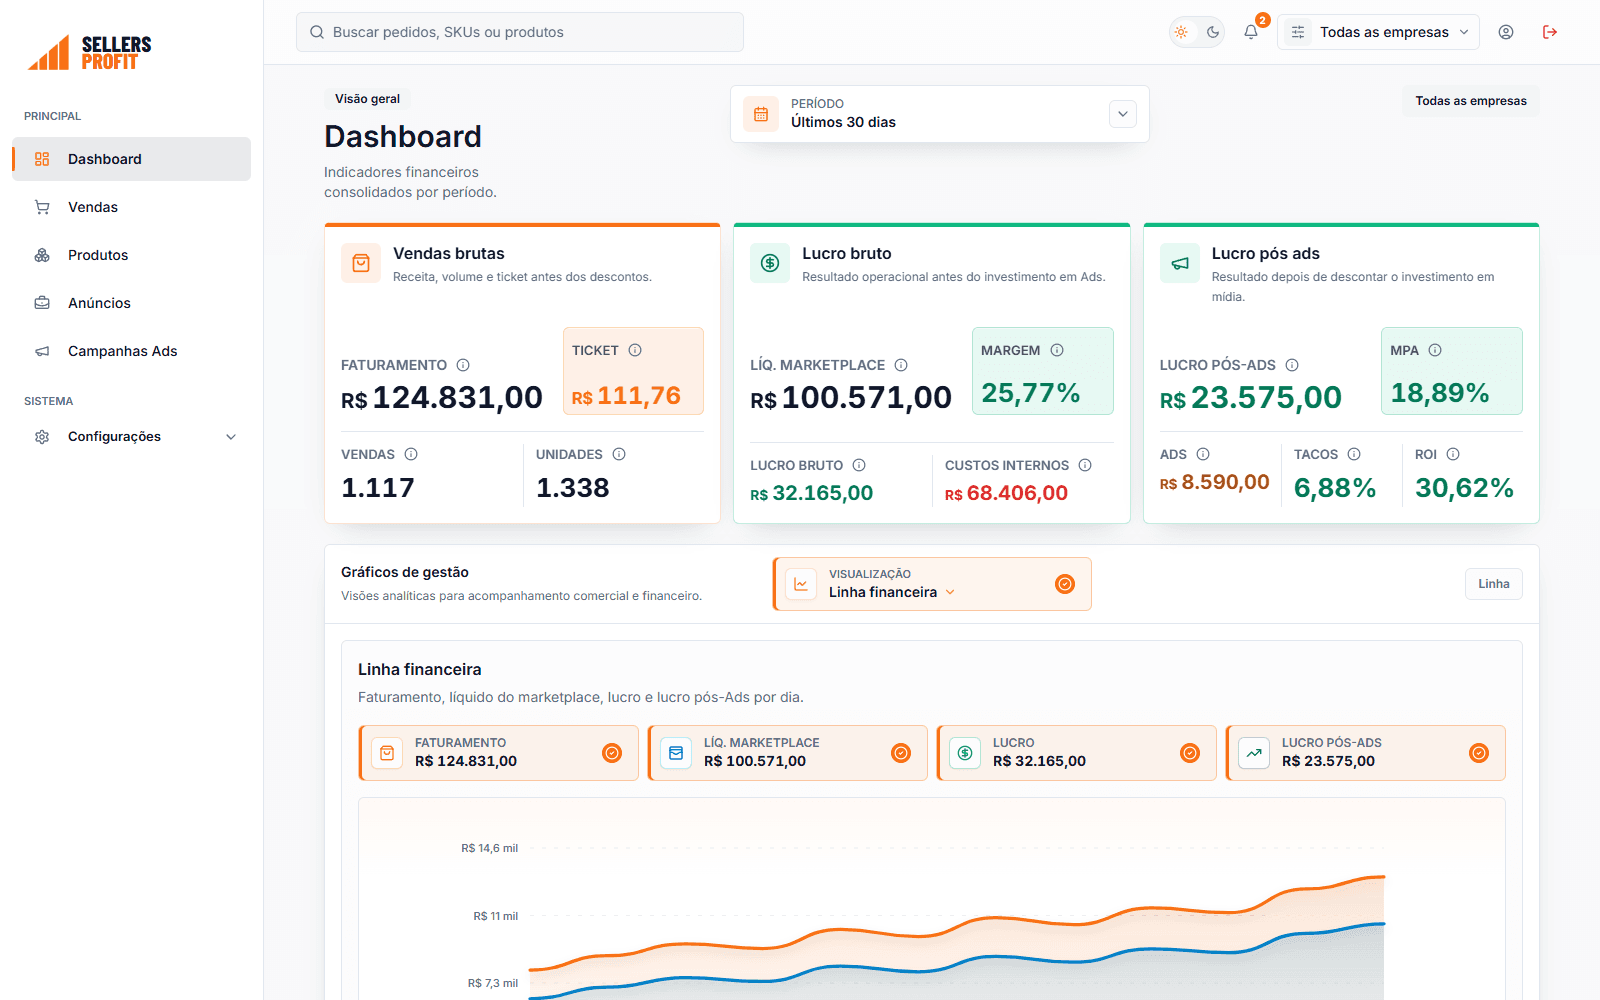Show info for ROI metric
This screenshot has width=1600, height=1000.
(x=1453, y=454)
